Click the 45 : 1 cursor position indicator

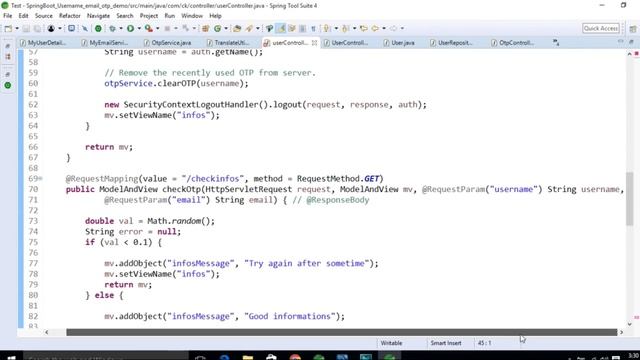[484, 343]
